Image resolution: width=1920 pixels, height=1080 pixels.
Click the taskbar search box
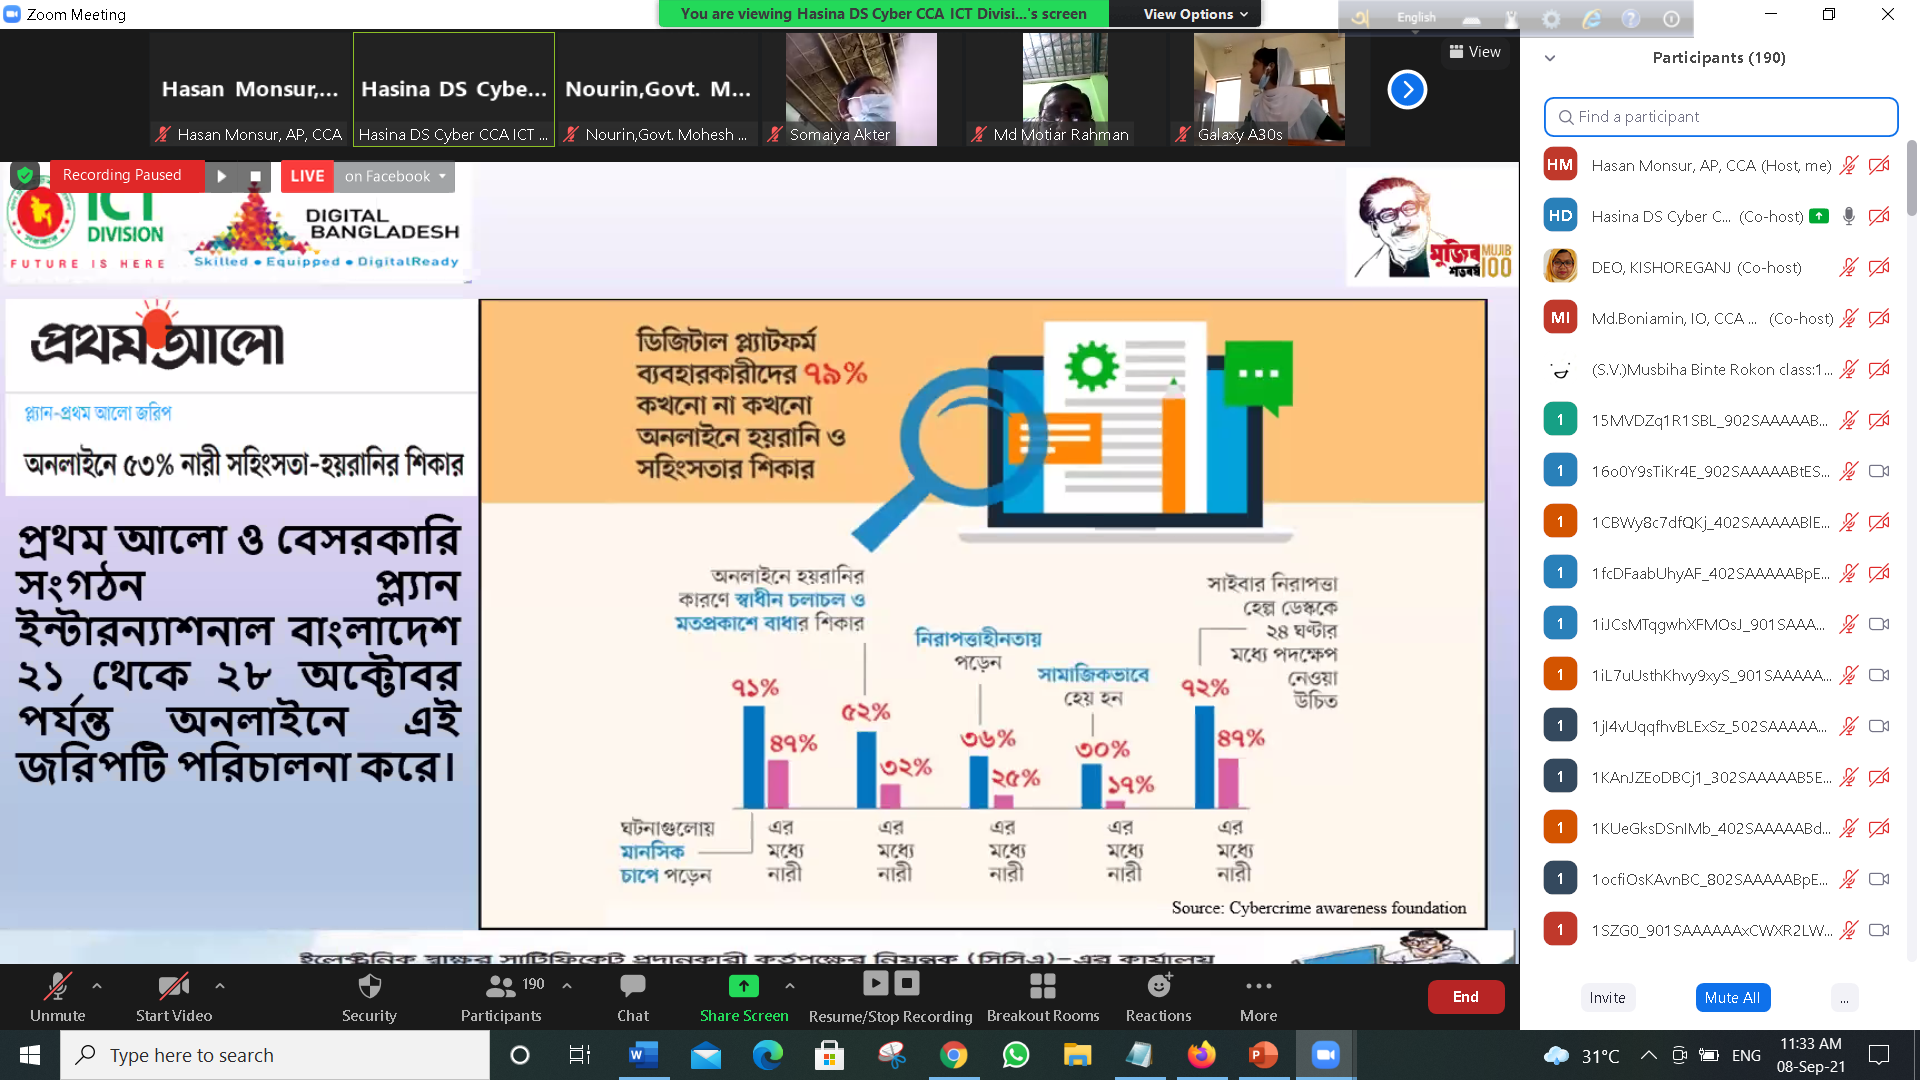(x=275, y=1055)
